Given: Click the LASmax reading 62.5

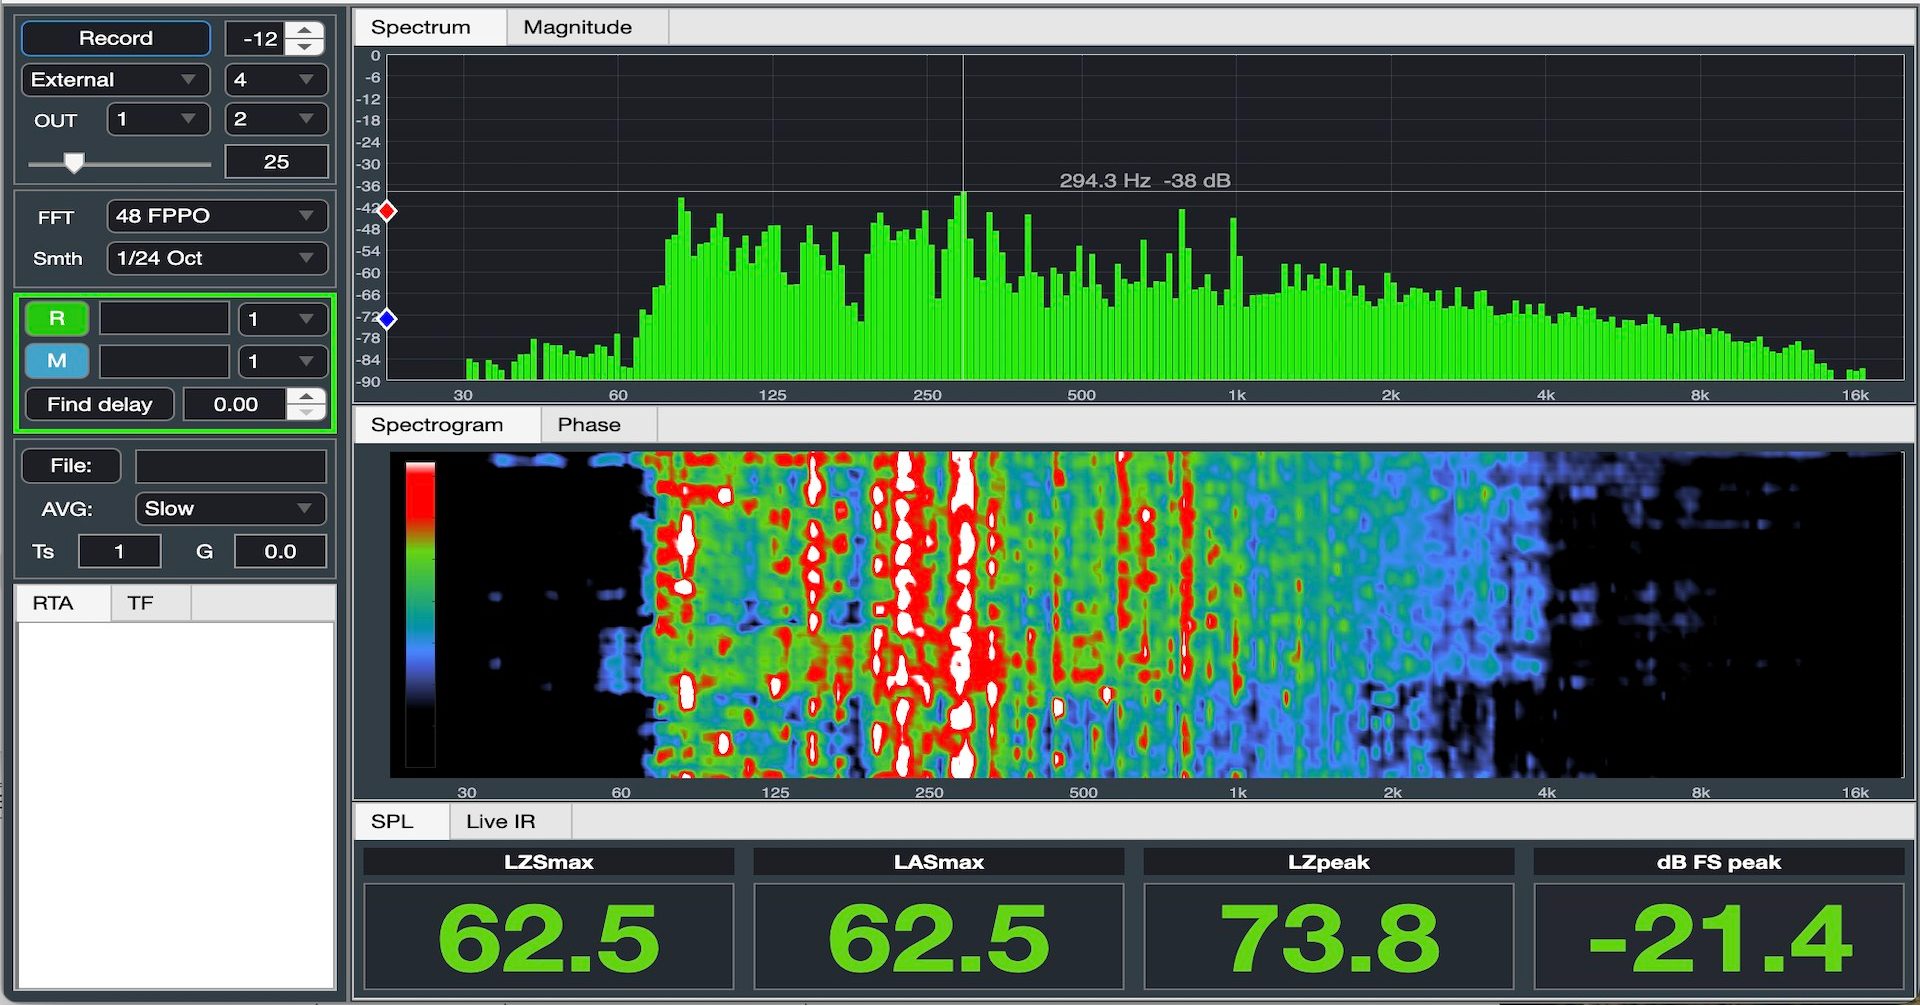Looking at the screenshot, I should click(938, 937).
